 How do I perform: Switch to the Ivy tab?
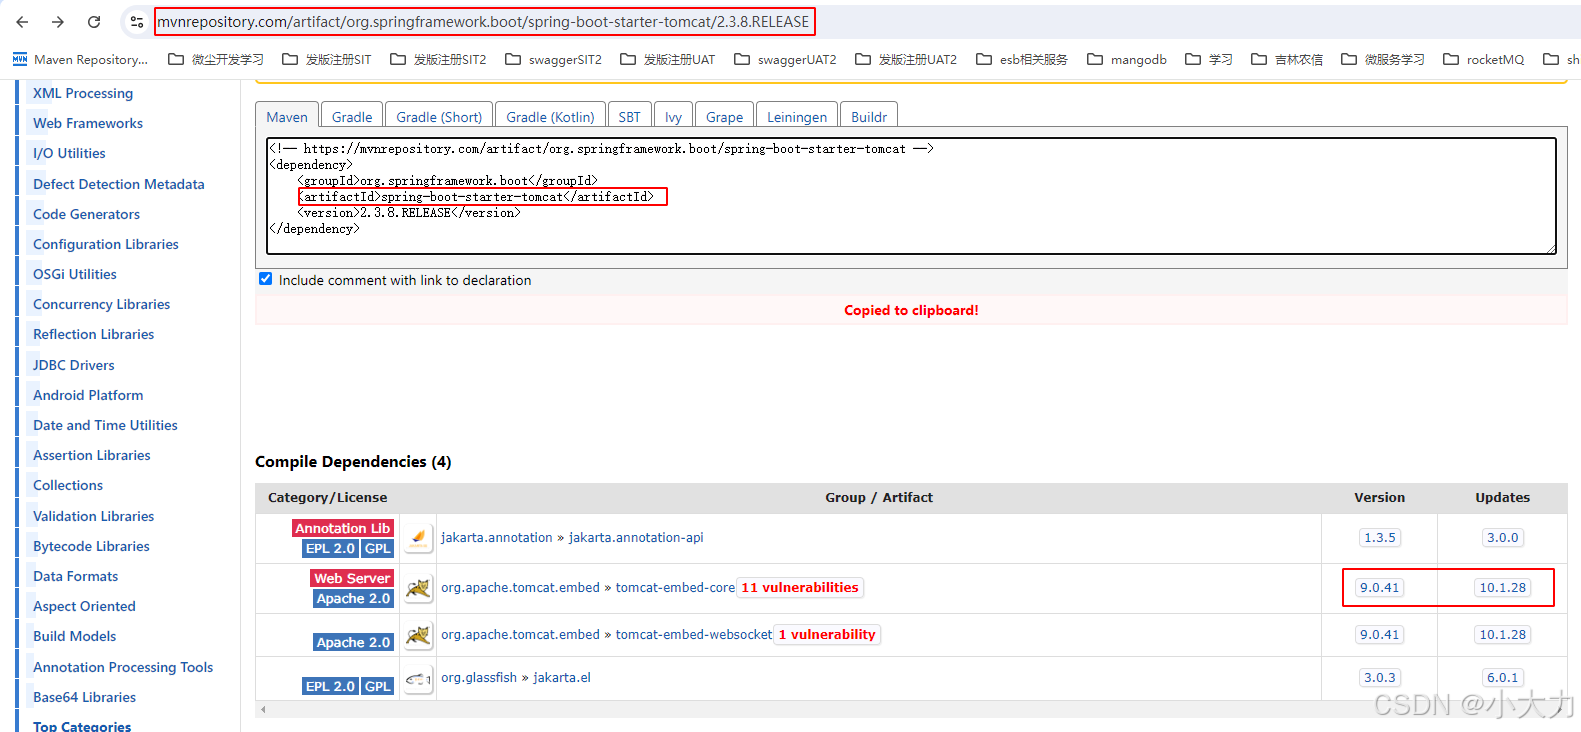(673, 116)
